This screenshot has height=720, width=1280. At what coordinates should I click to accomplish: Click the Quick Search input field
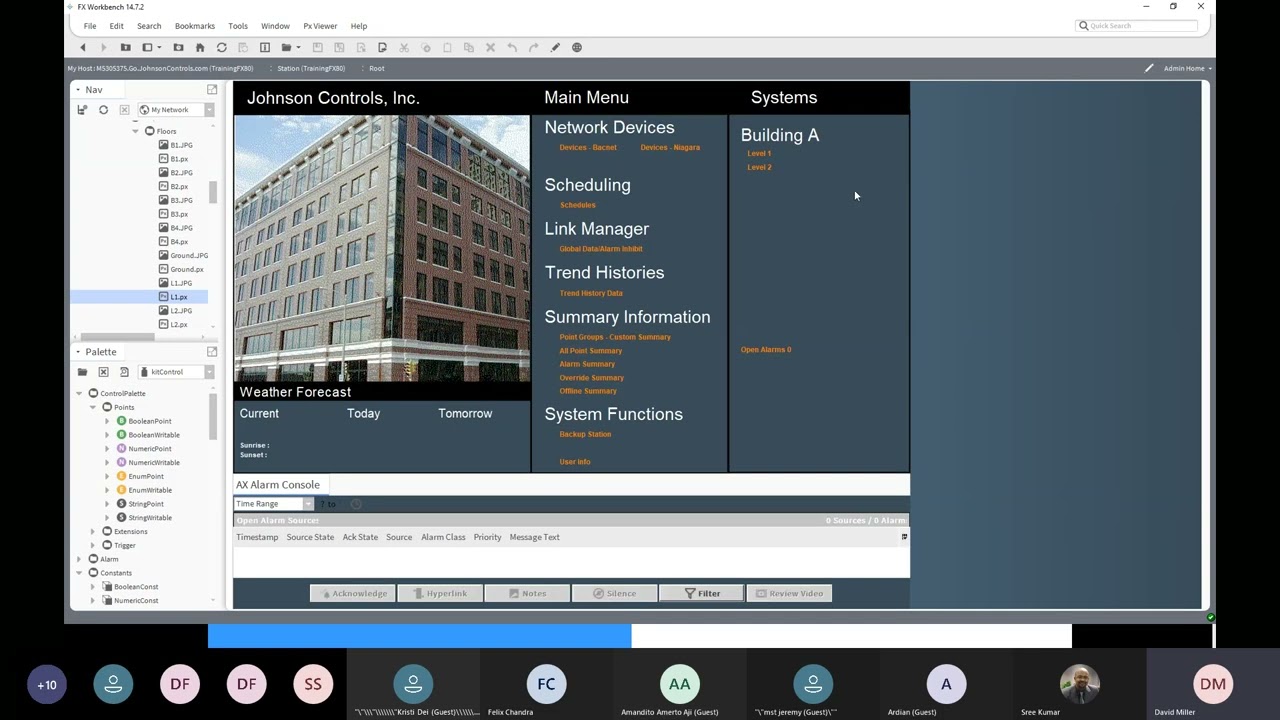click(x=1136, y=26)
